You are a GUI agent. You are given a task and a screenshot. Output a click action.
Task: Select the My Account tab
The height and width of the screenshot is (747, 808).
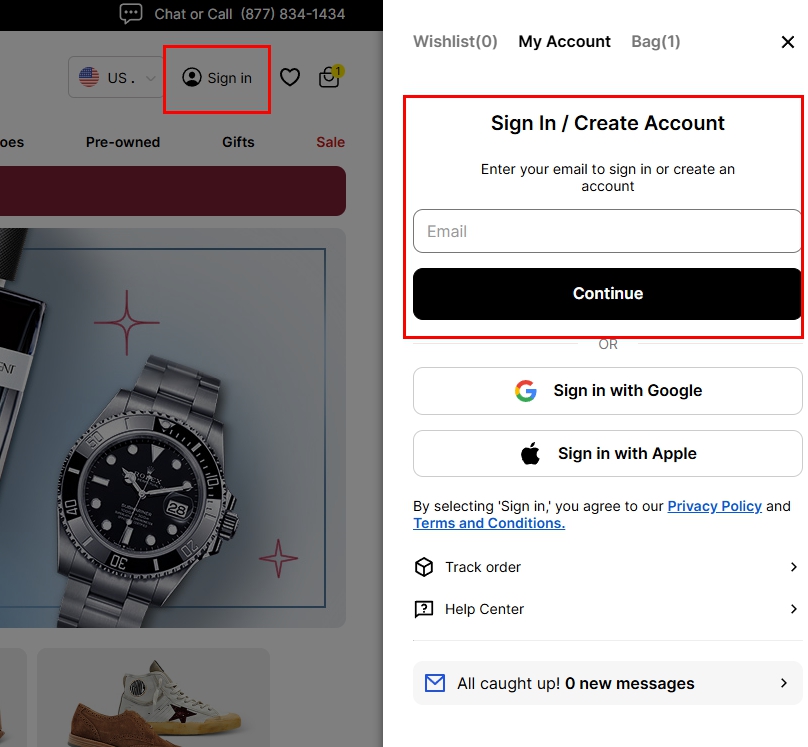pyautogui.click(x=564, y=42)
